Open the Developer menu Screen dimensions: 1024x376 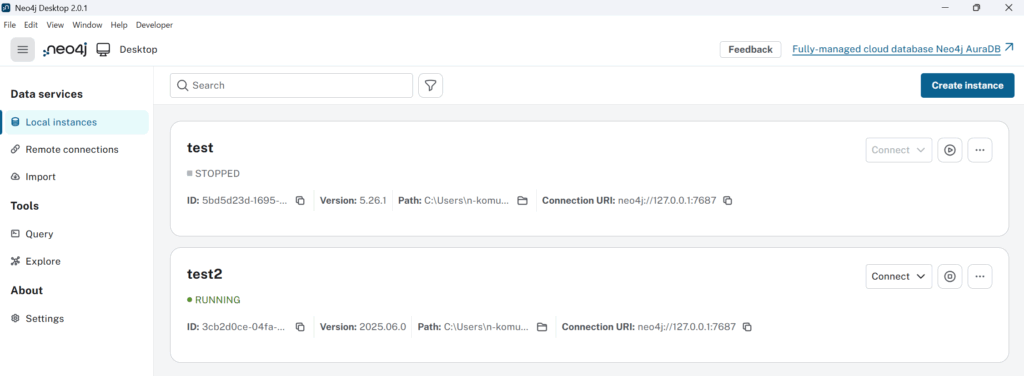(x=154, y=25)
